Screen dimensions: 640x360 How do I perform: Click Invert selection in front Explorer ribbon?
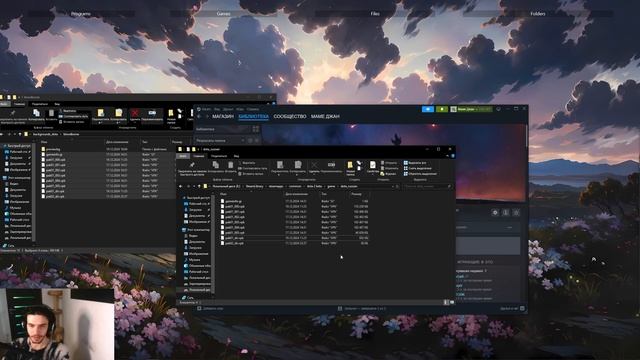(420, 174)
